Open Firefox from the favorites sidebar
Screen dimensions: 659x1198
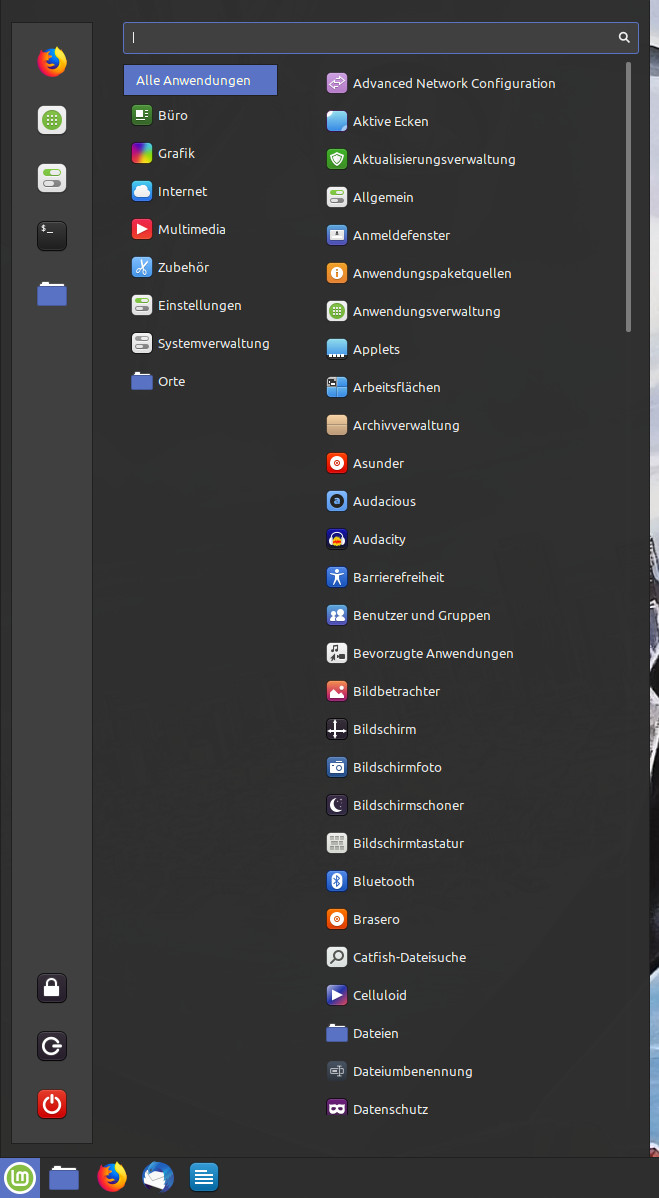coord(52,62)
